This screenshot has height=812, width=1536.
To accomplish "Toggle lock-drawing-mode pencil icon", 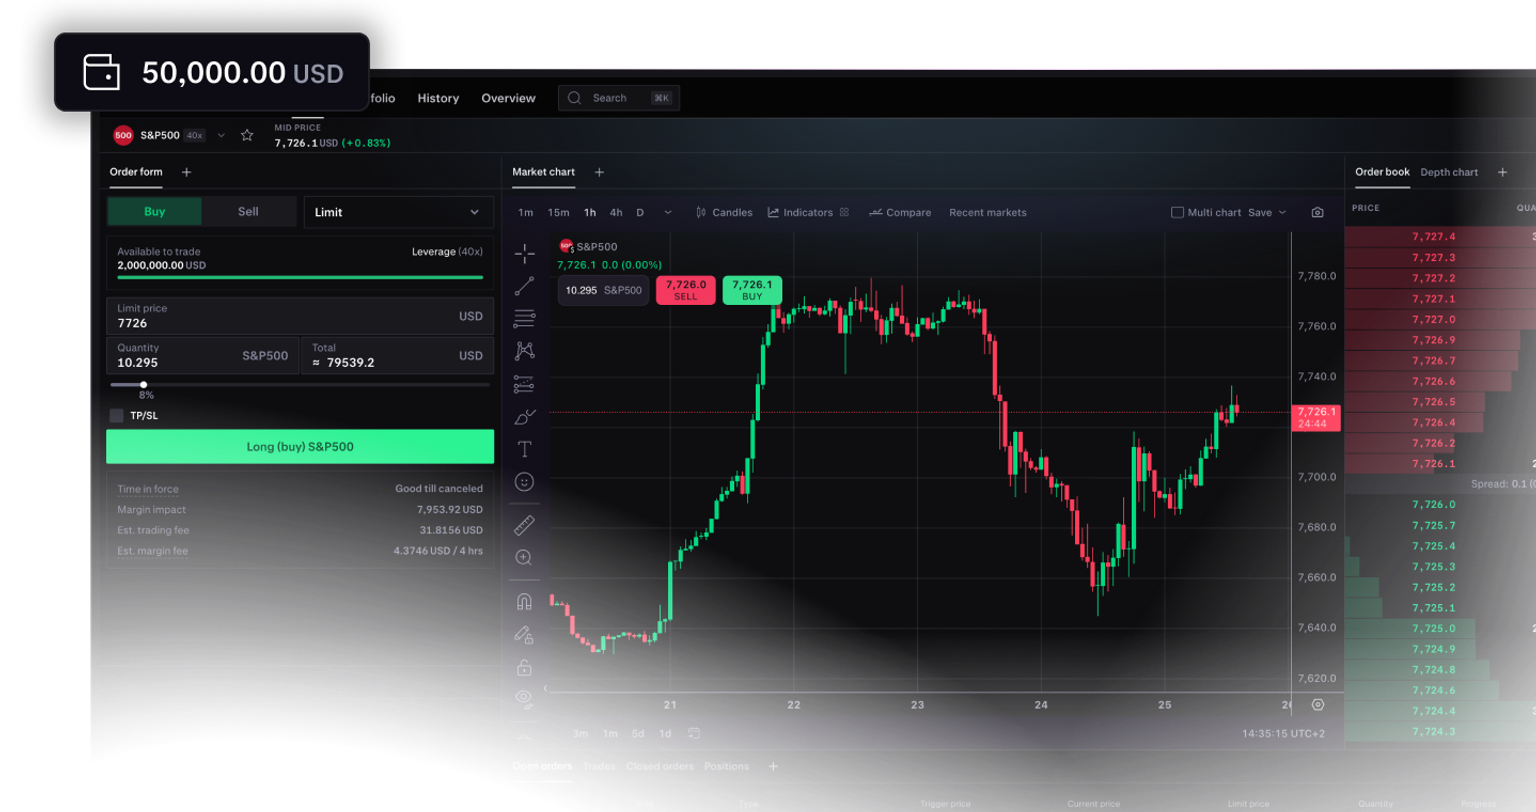I will pyautogui.click(x=524, y=634).
